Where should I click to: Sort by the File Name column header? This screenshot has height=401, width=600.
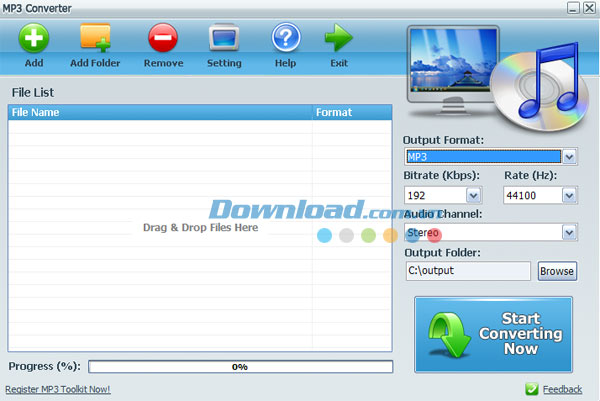[x=160, y=112]
